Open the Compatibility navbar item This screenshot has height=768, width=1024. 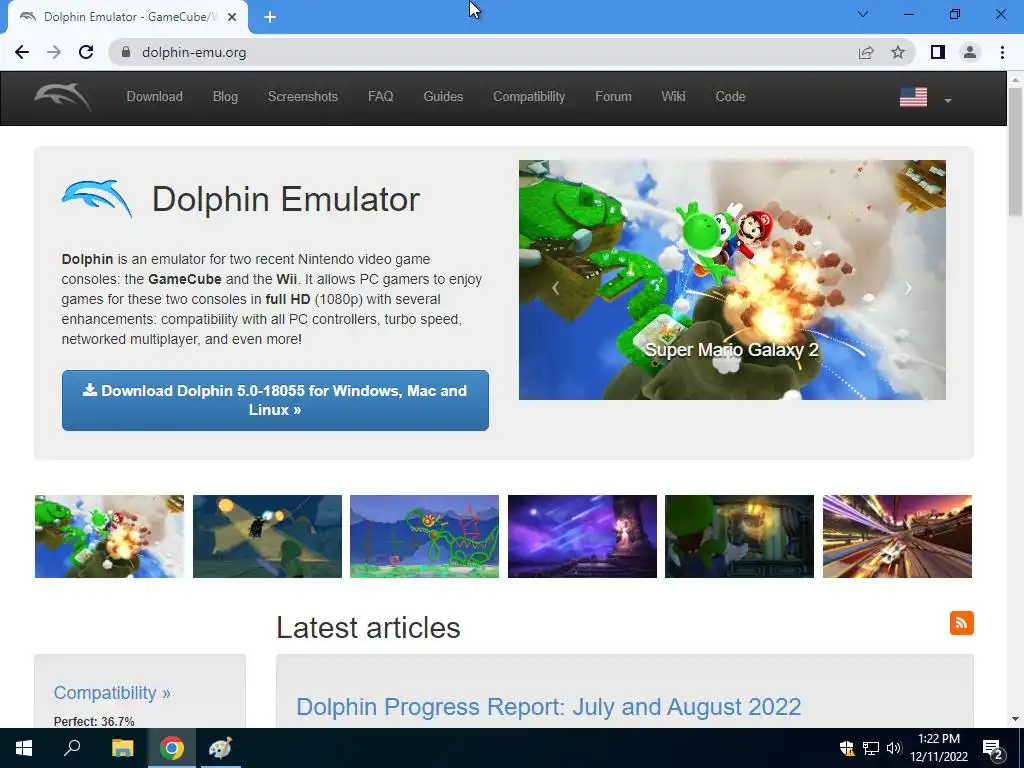[x=529, y=97]
